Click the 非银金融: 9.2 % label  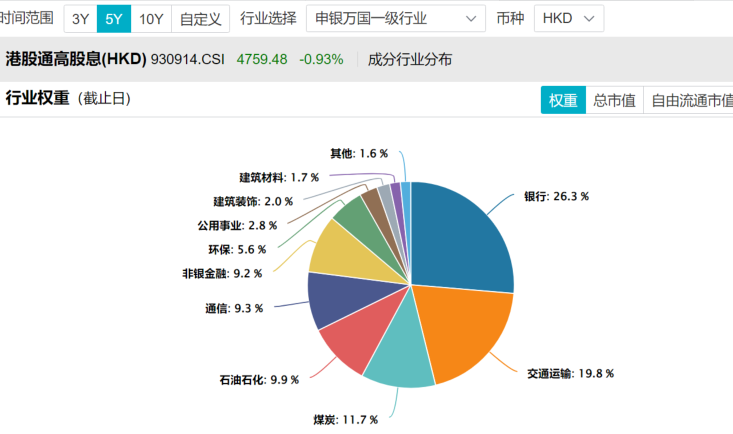tap(222, 274)
